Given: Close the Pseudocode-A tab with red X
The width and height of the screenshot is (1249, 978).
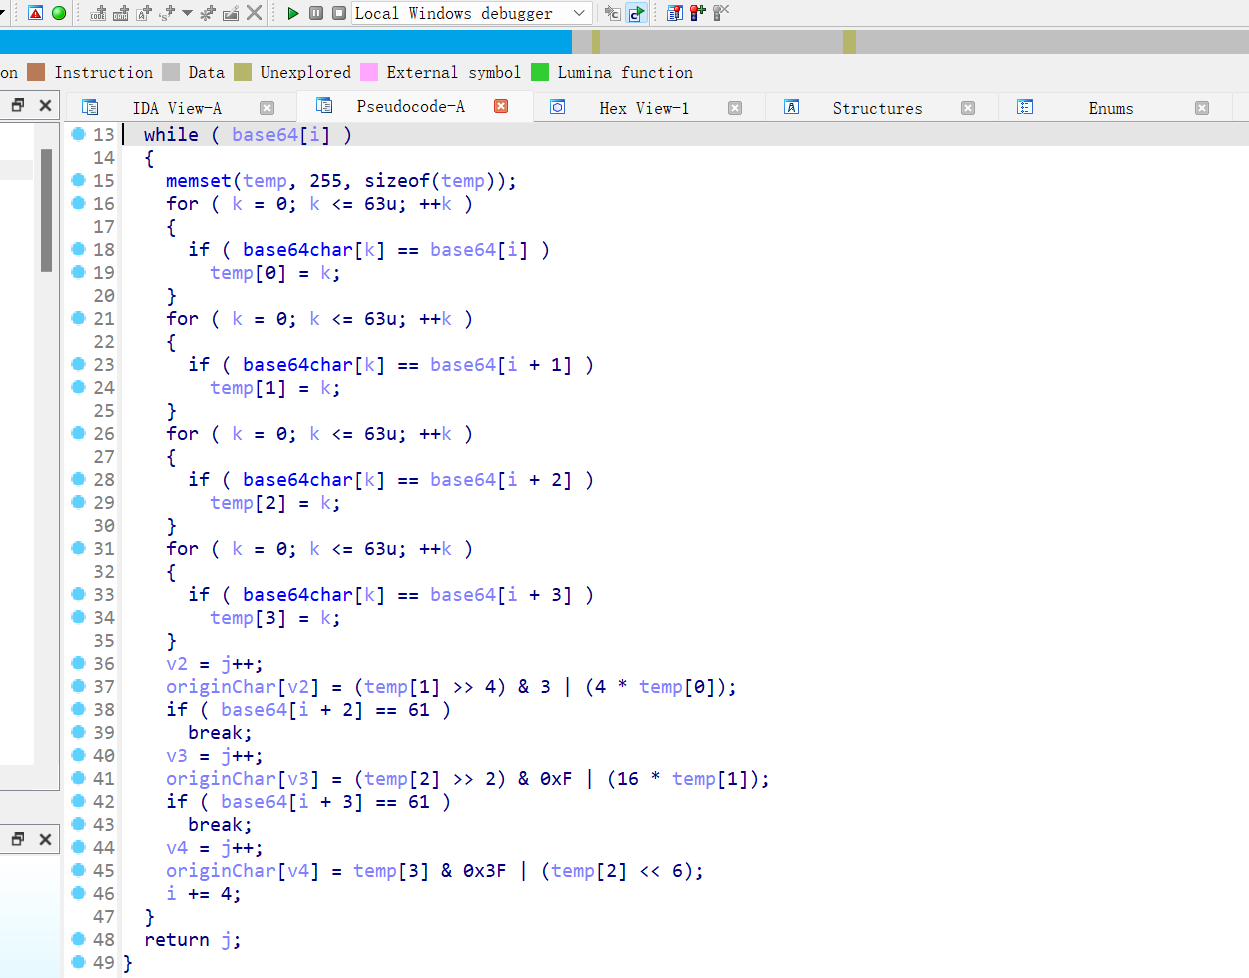Looking at the screenshot, I should 501,106.
